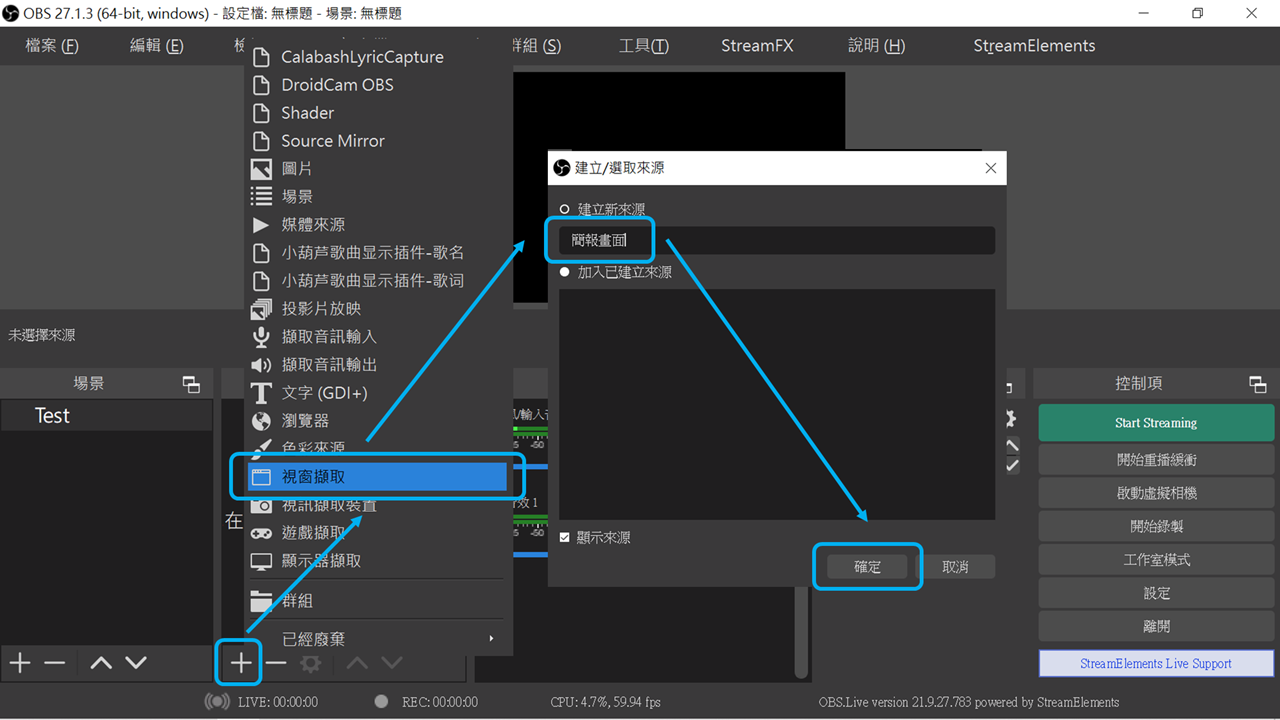Viewport: 1280px width, 720px height.
Task: Open source properties gear icon
Action: point(311,663)
